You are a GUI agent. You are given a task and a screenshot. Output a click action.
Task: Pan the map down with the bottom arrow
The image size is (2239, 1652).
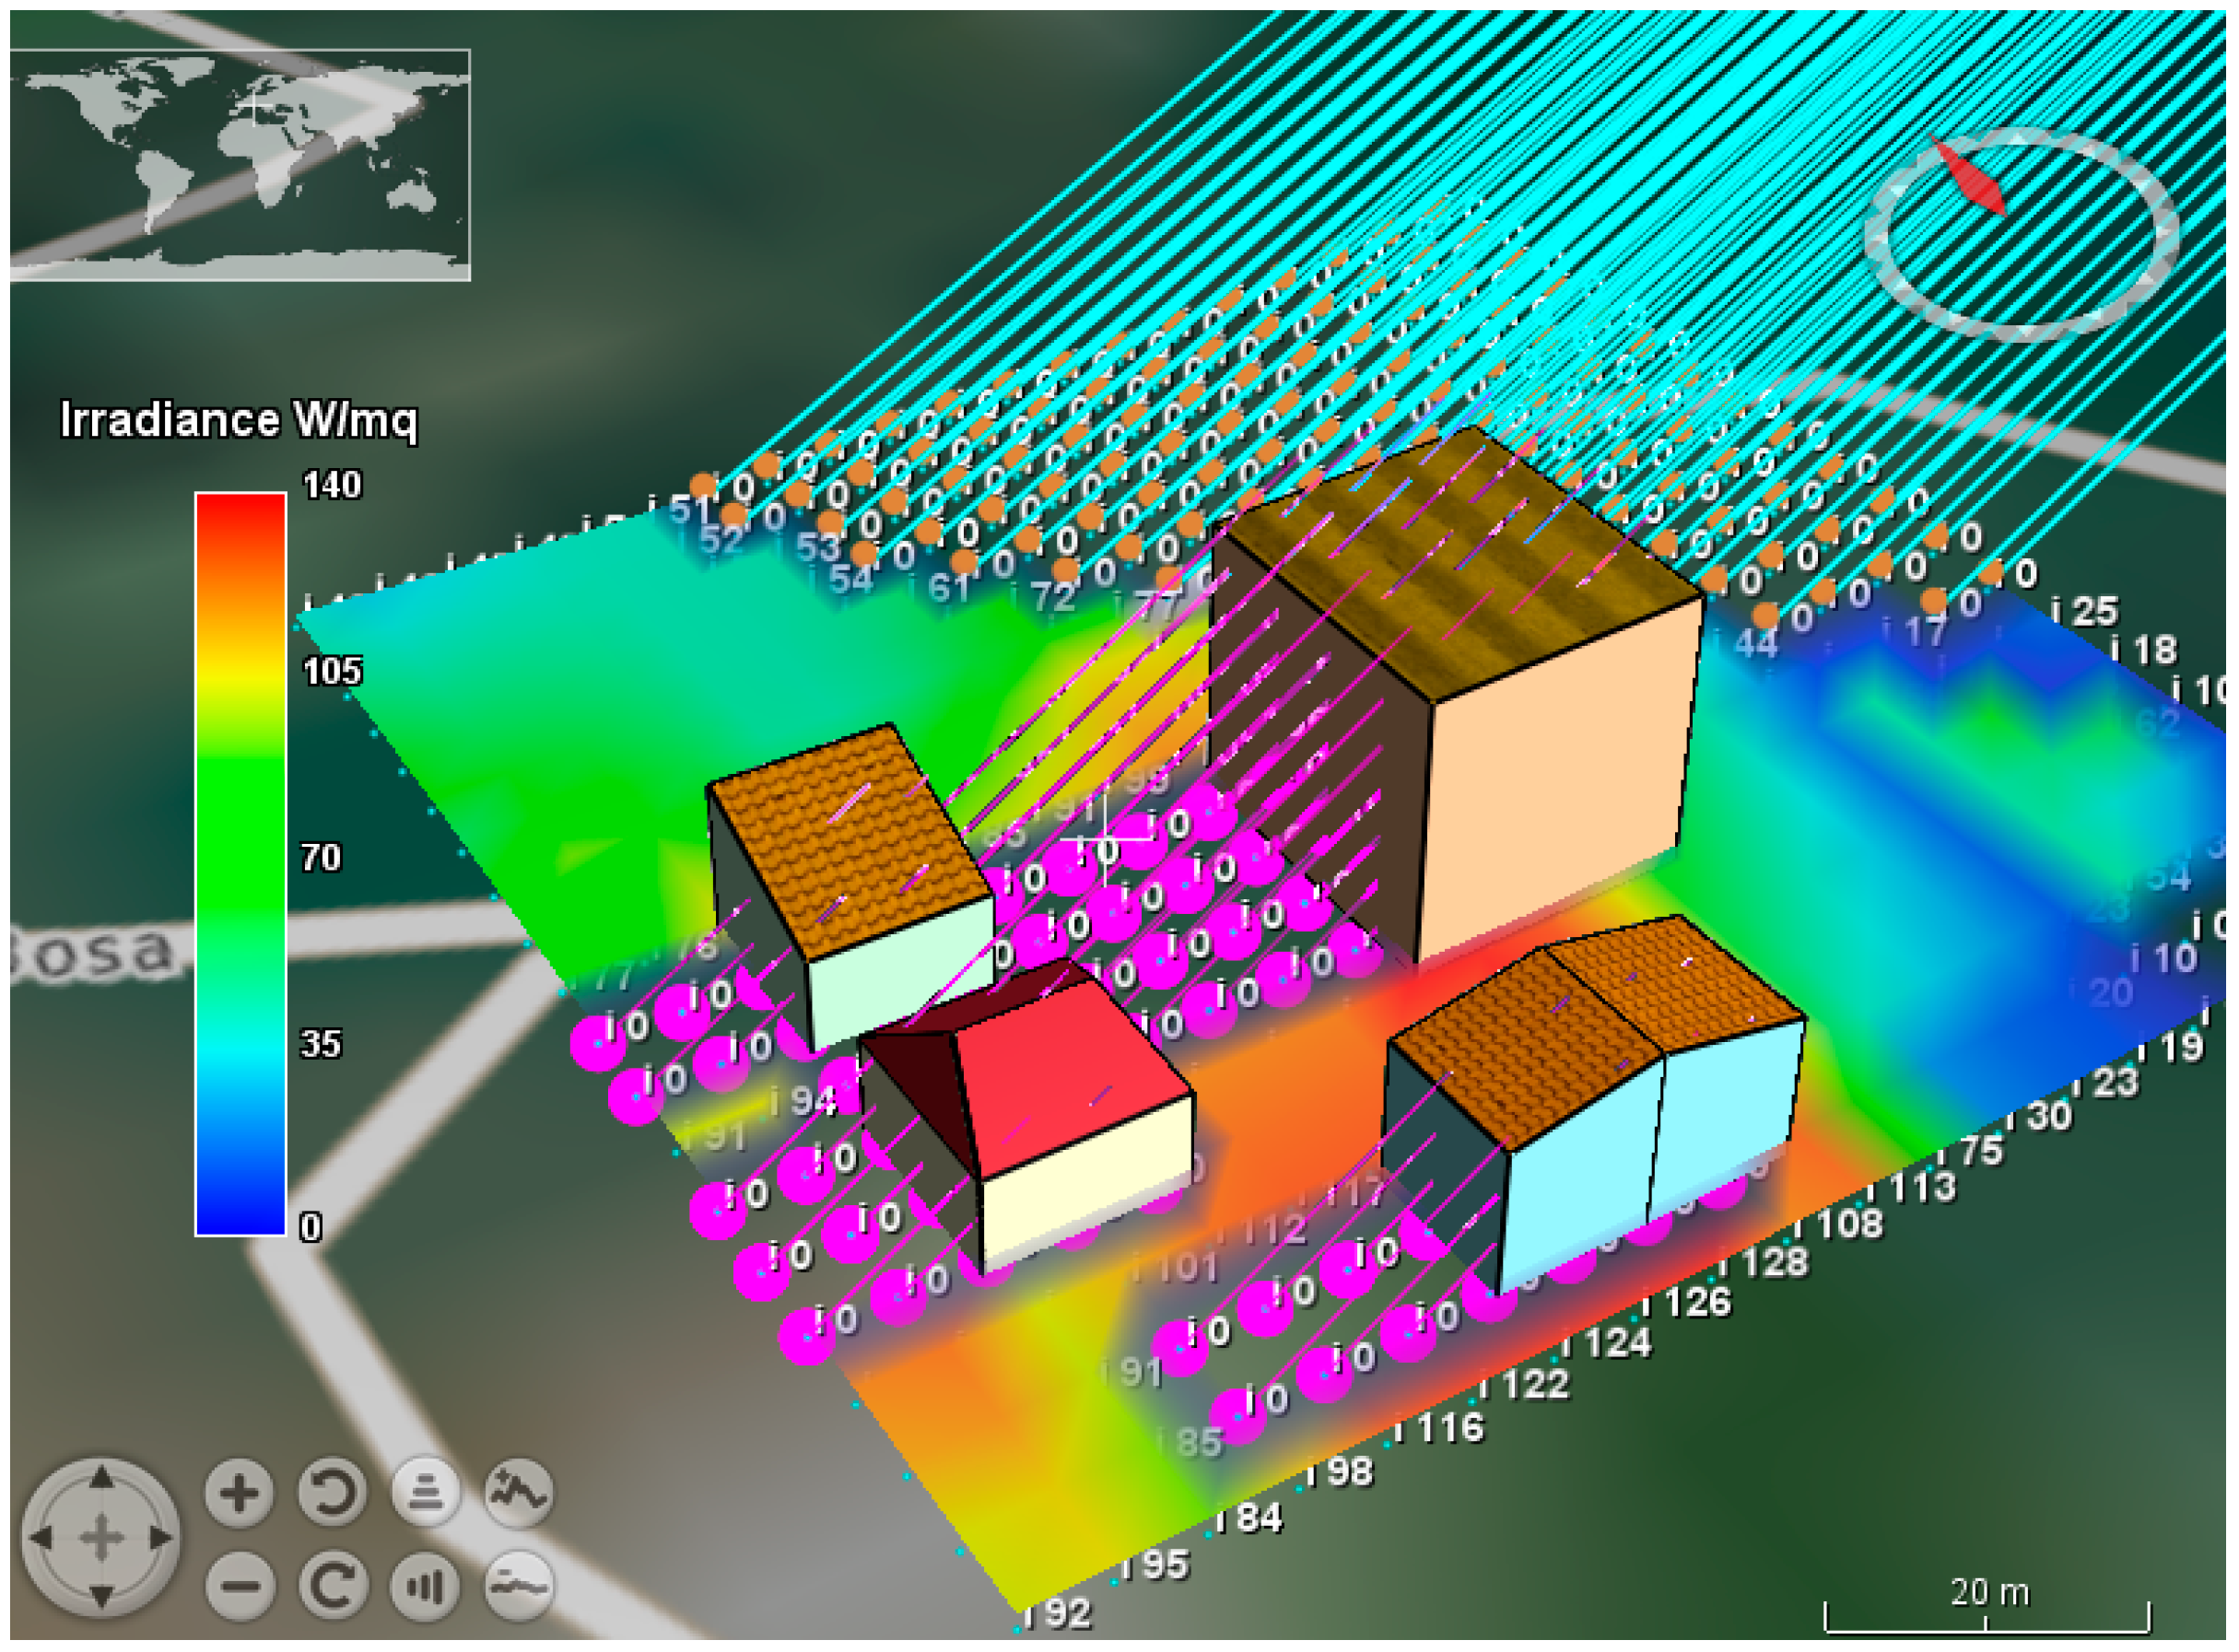click(x=101, y=1597)
